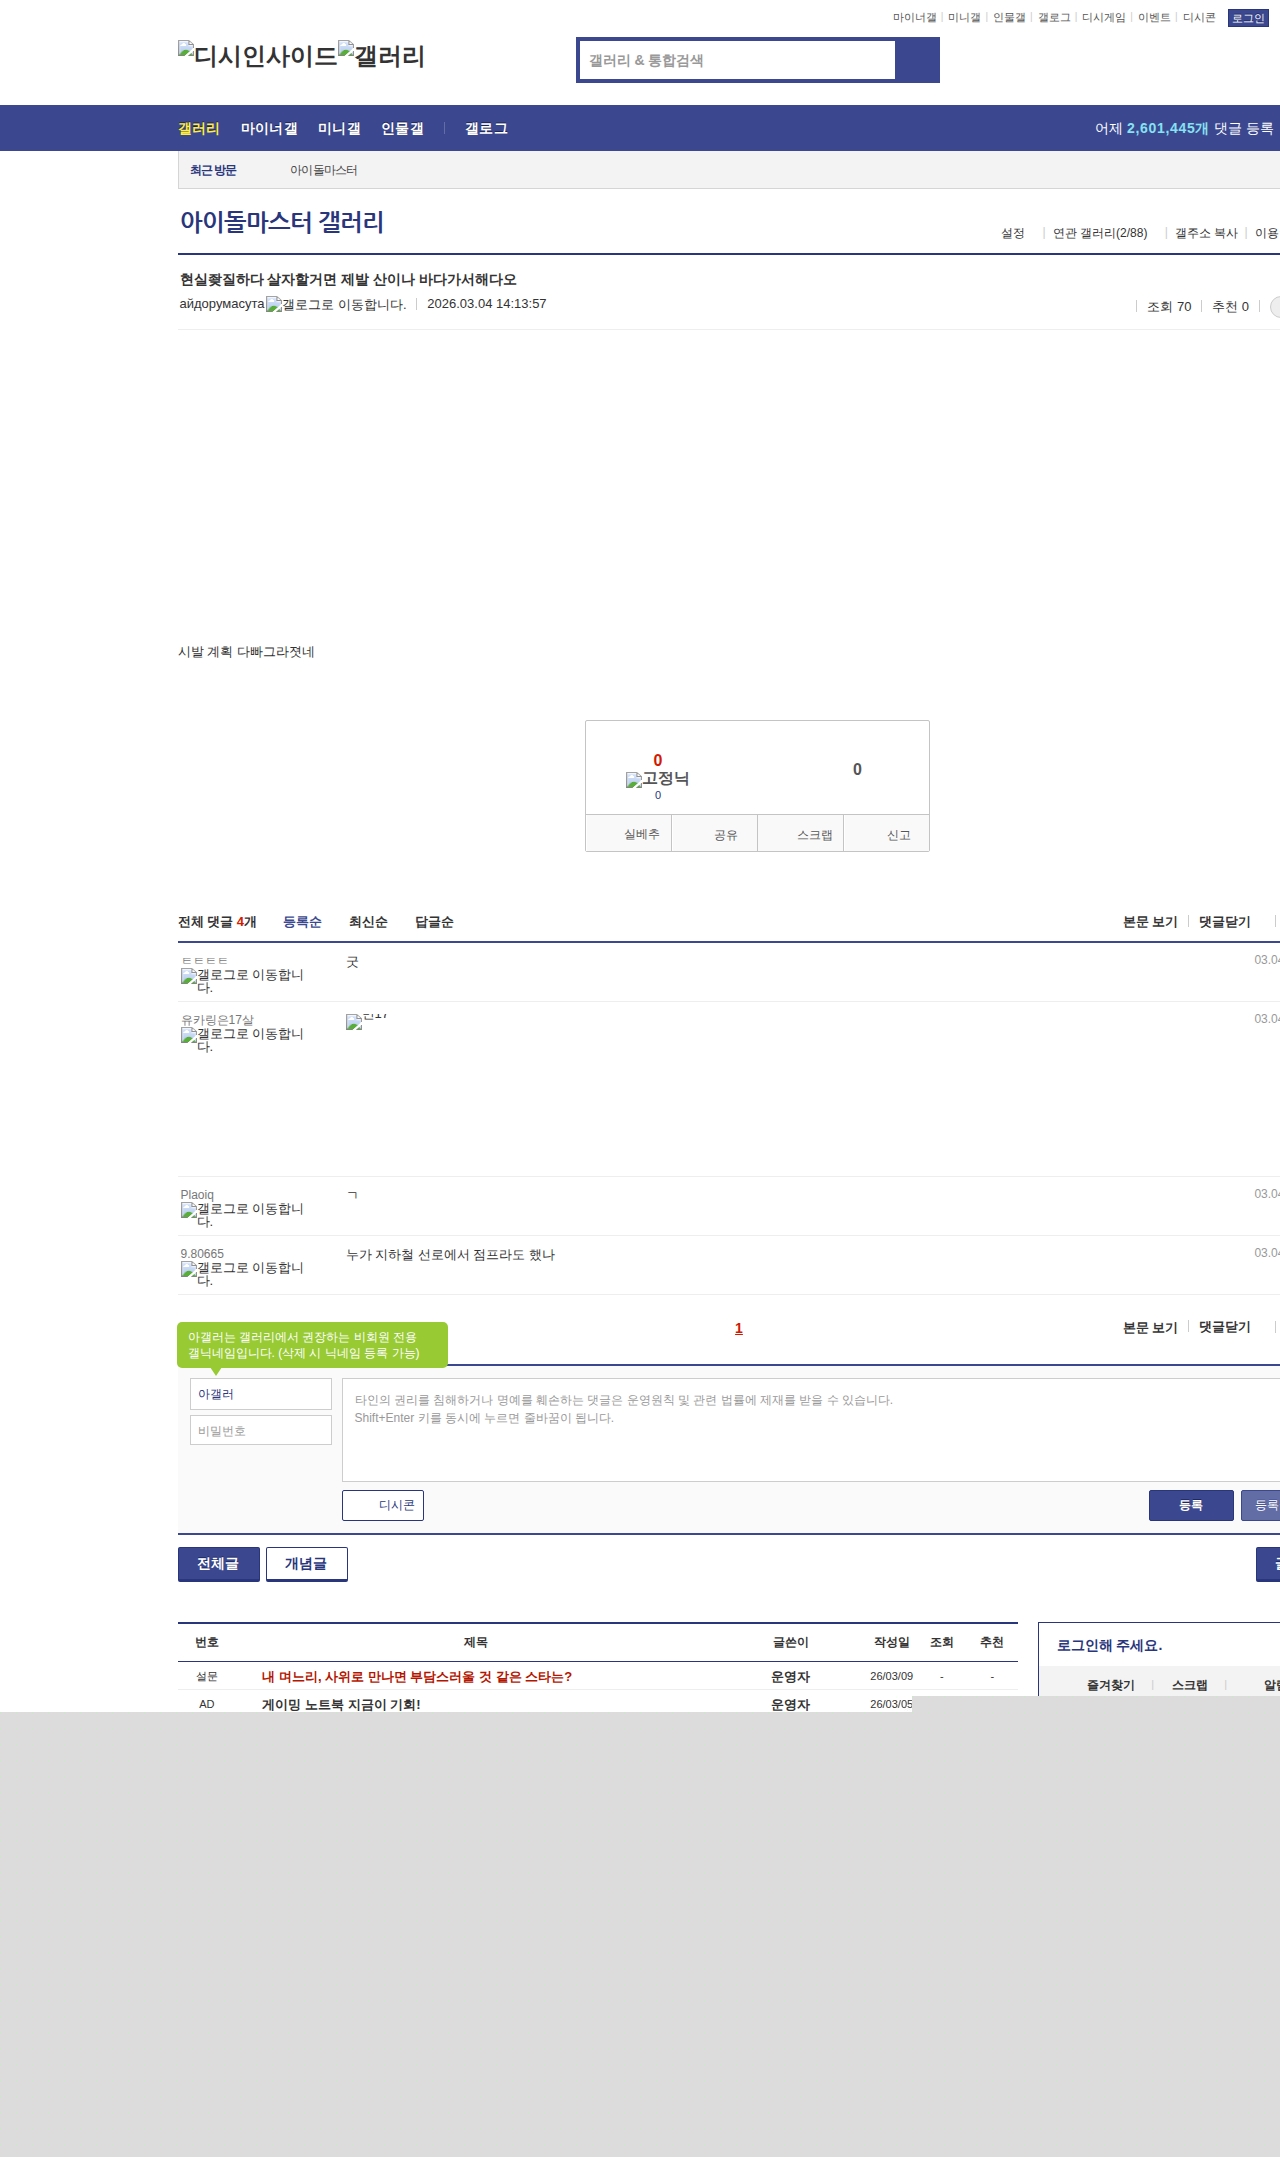The image size is (1280, 2157).
Task: Select 미니갤 in the blue navigation bar
Action: tap(339, 129)
